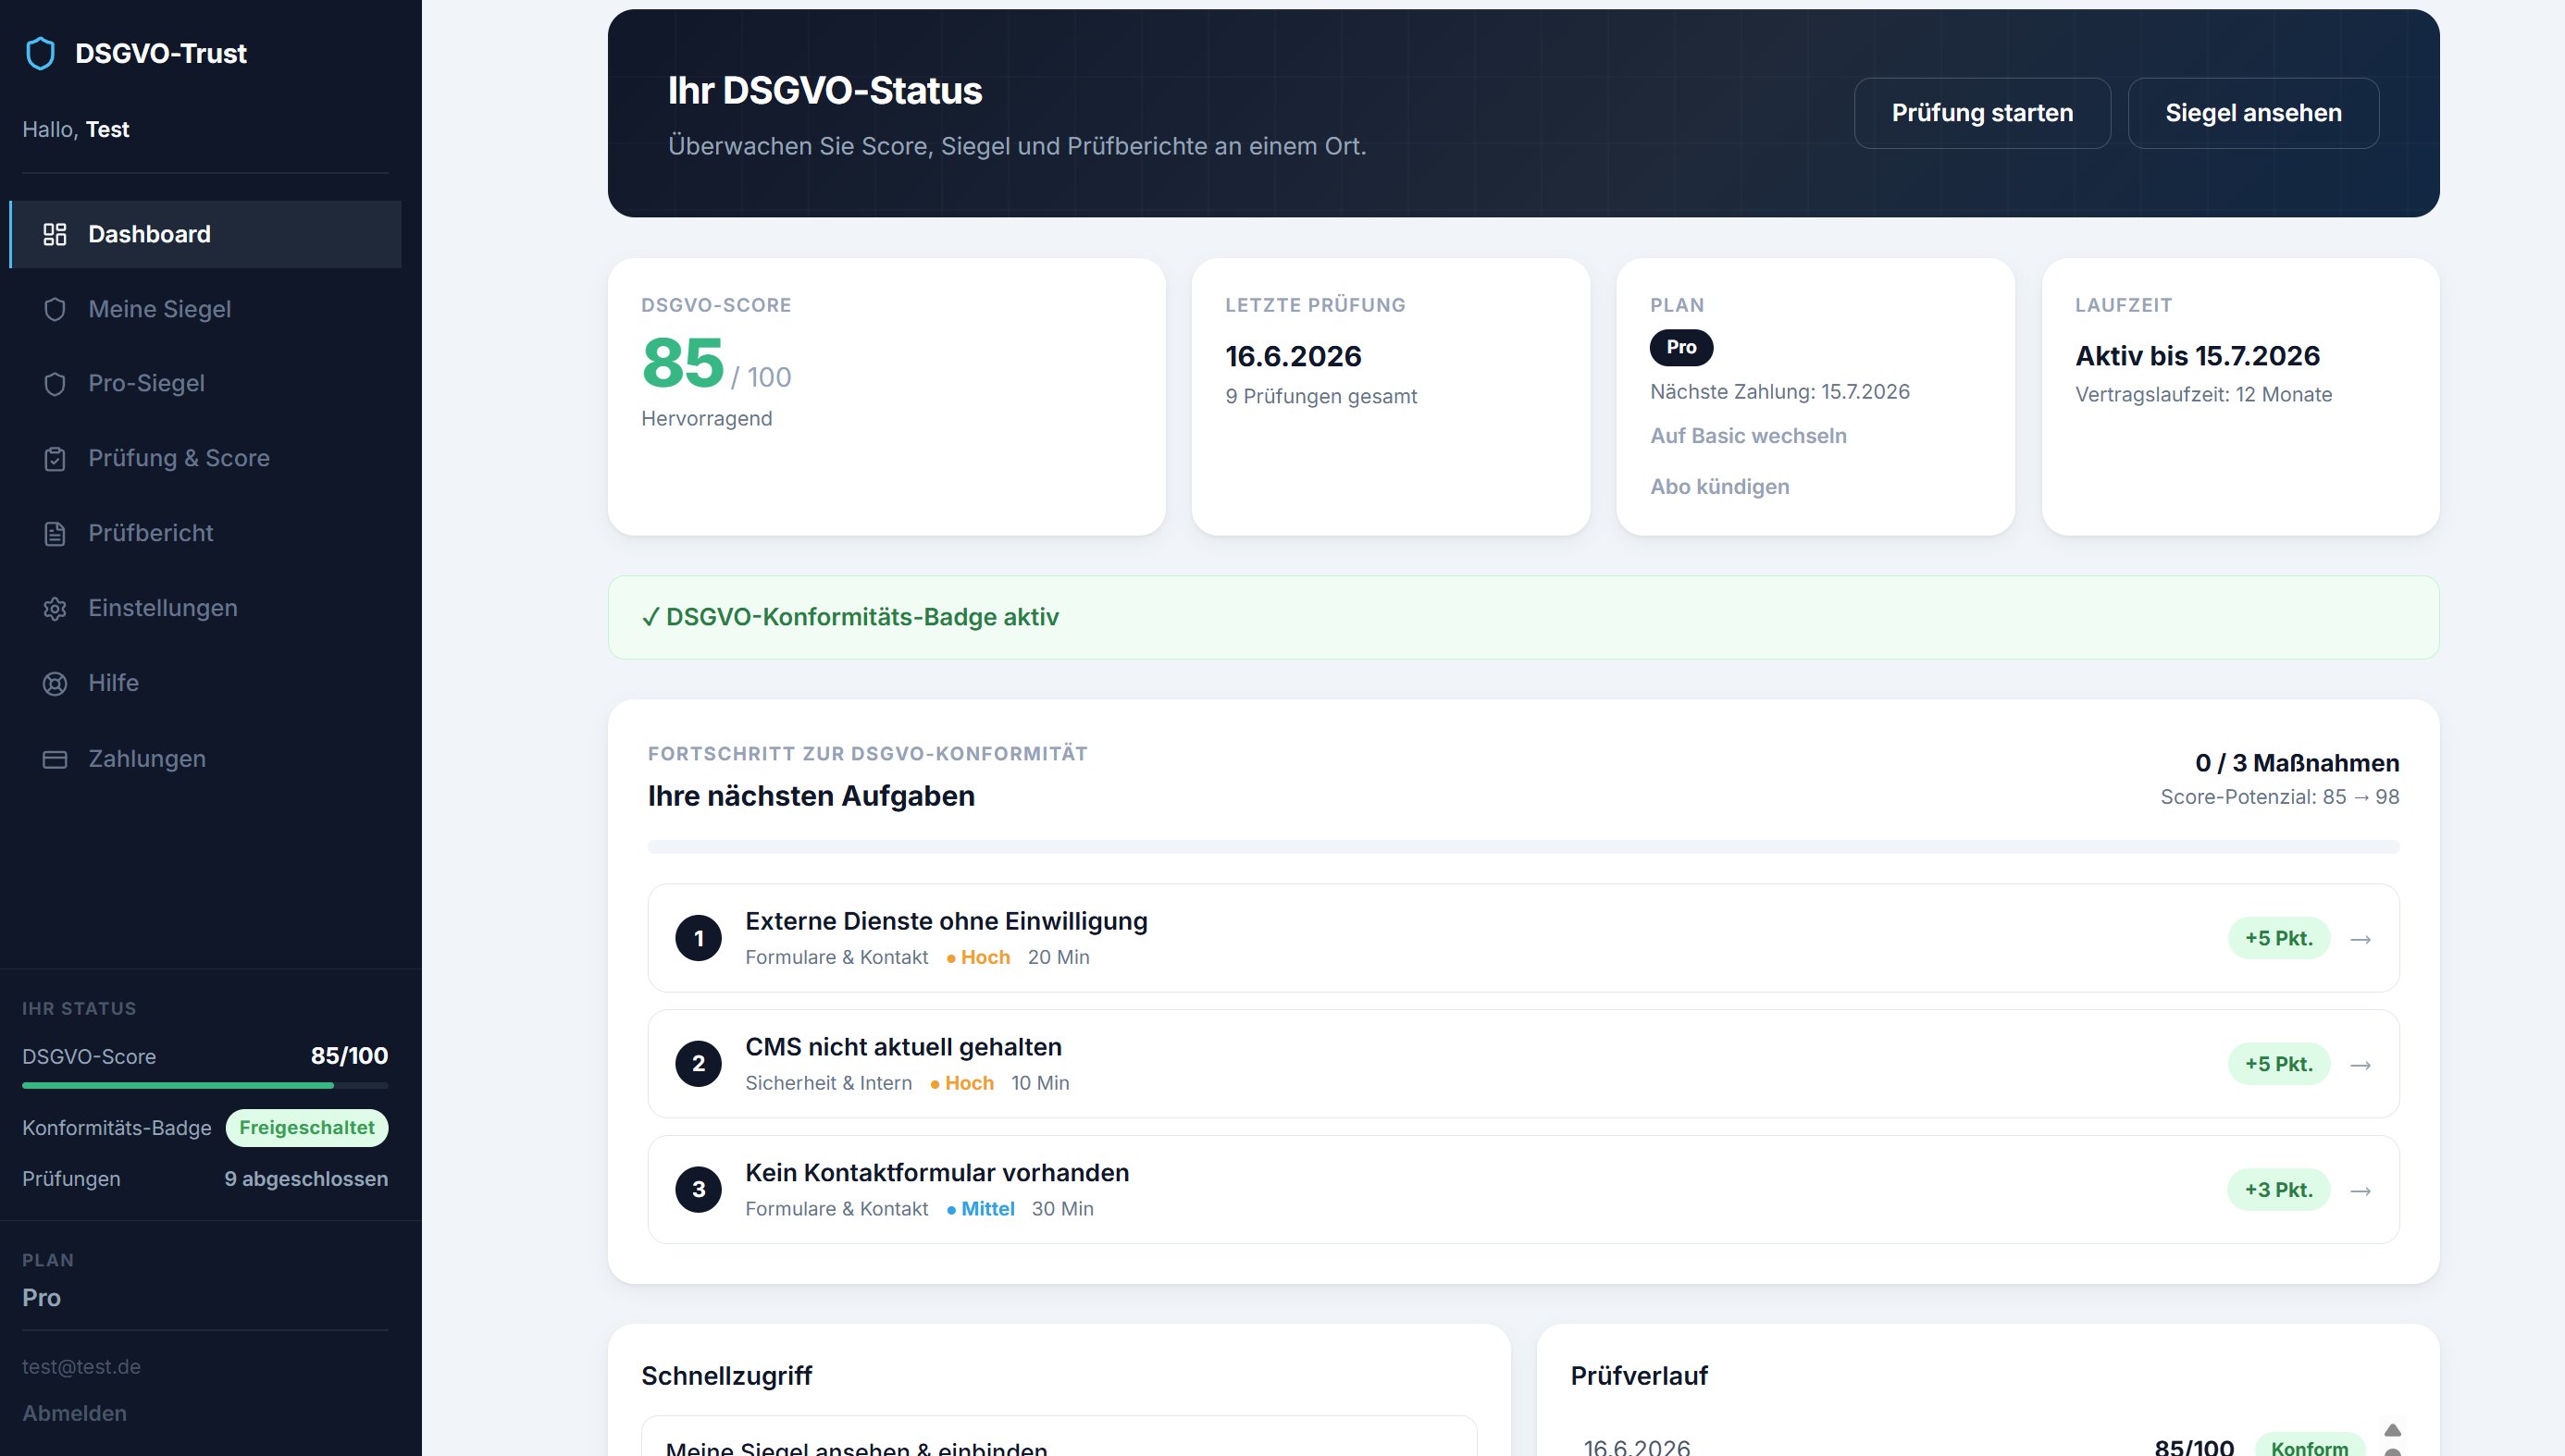Click the shield icon beside Meine Siegel
2565x1456 pixels.
(x=55, y=310)
